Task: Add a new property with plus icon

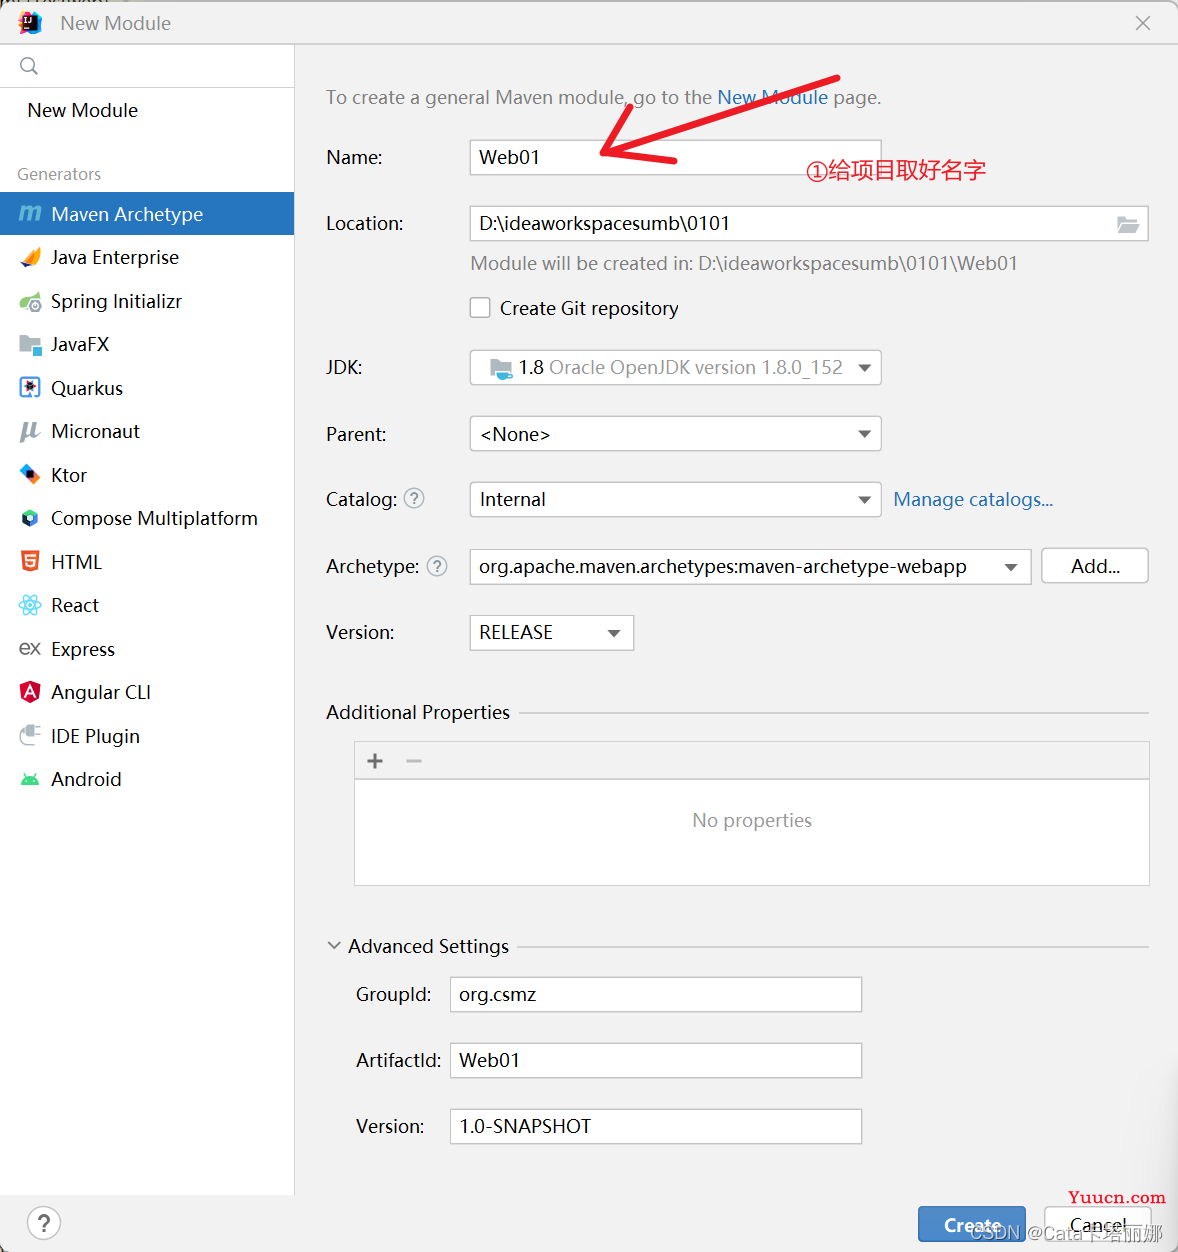Action: pyautogui.click(x=375, y=761)
